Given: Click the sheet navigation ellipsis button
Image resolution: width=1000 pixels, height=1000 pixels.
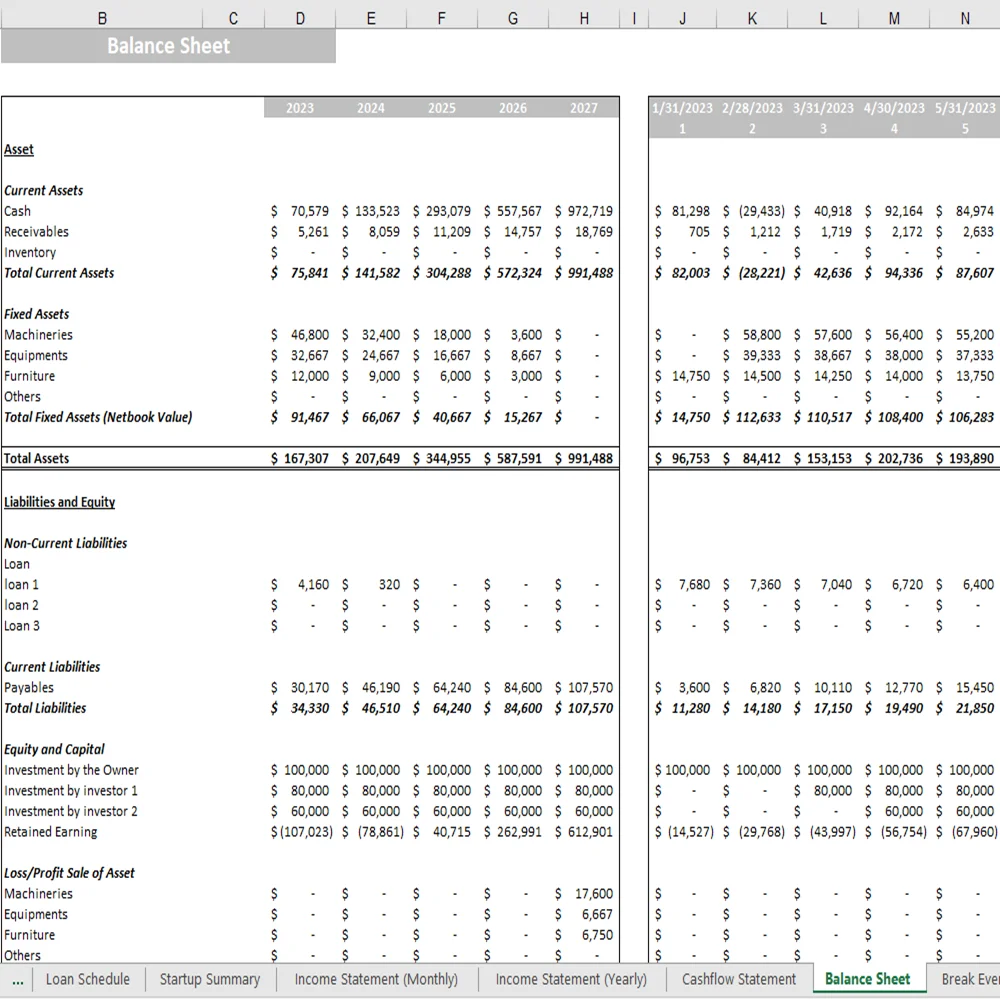Looking at the screenshot, I should tap(17, 979).
